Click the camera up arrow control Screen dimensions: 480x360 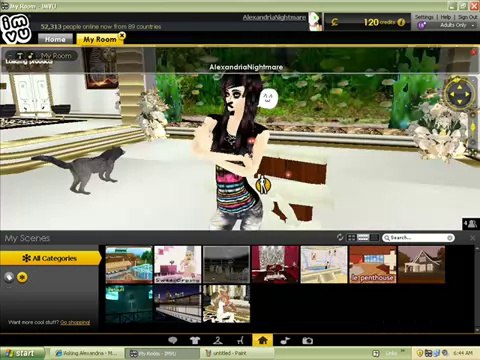click(x=460, y=87)
